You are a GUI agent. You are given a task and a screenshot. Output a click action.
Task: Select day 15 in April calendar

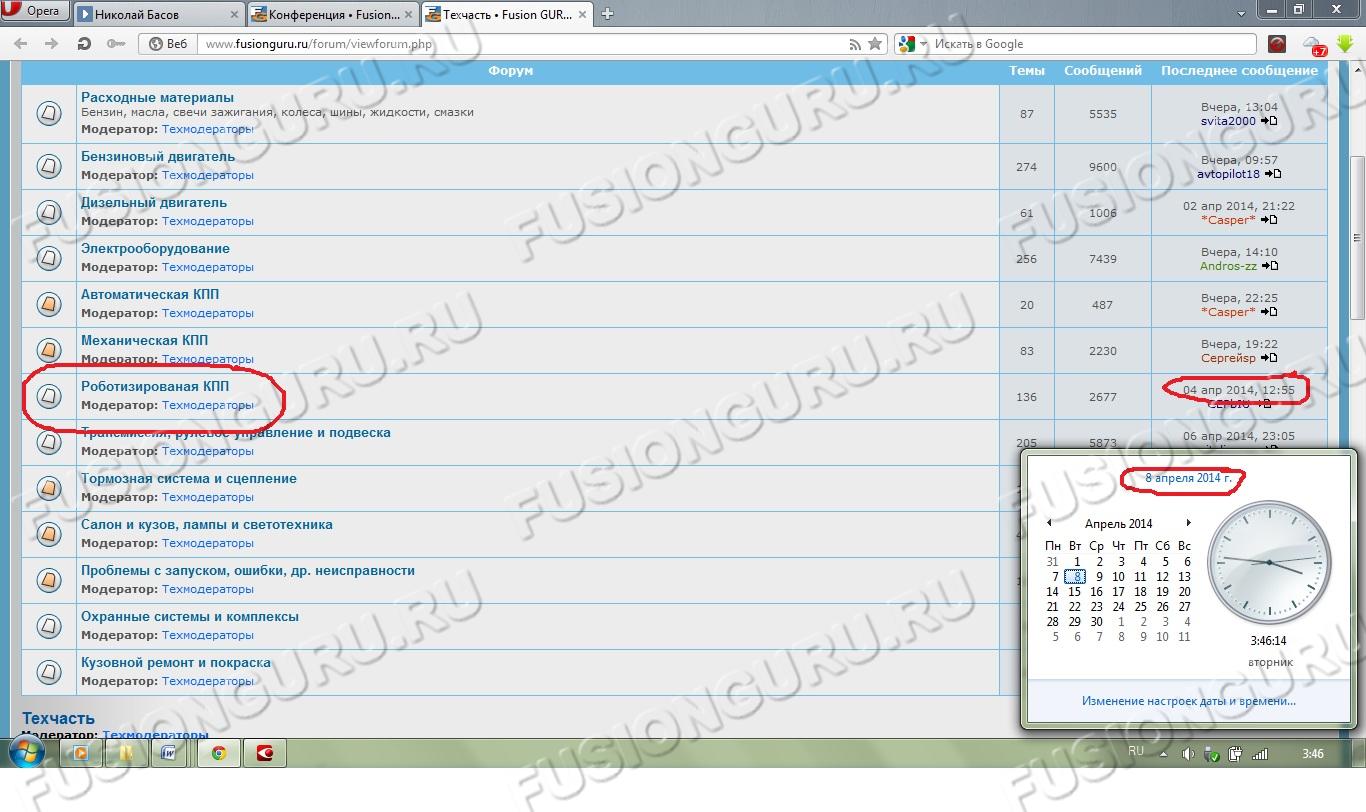[x=1075, y=591]
